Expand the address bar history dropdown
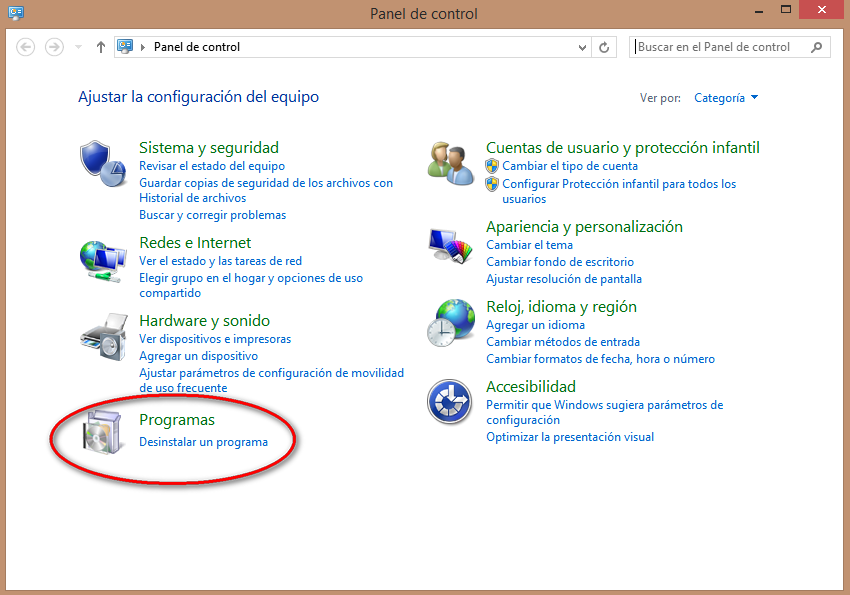850x595 pixels. pos(582,47)
